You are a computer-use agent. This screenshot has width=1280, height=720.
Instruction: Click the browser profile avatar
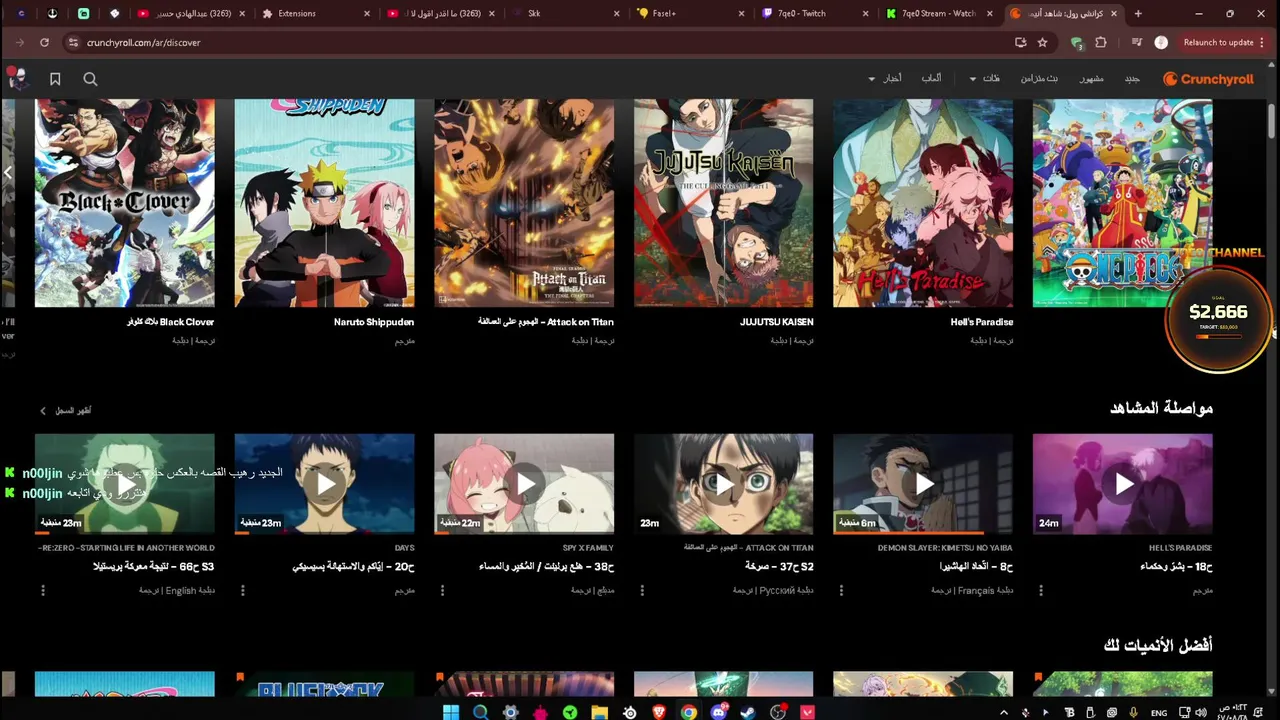1161,42
